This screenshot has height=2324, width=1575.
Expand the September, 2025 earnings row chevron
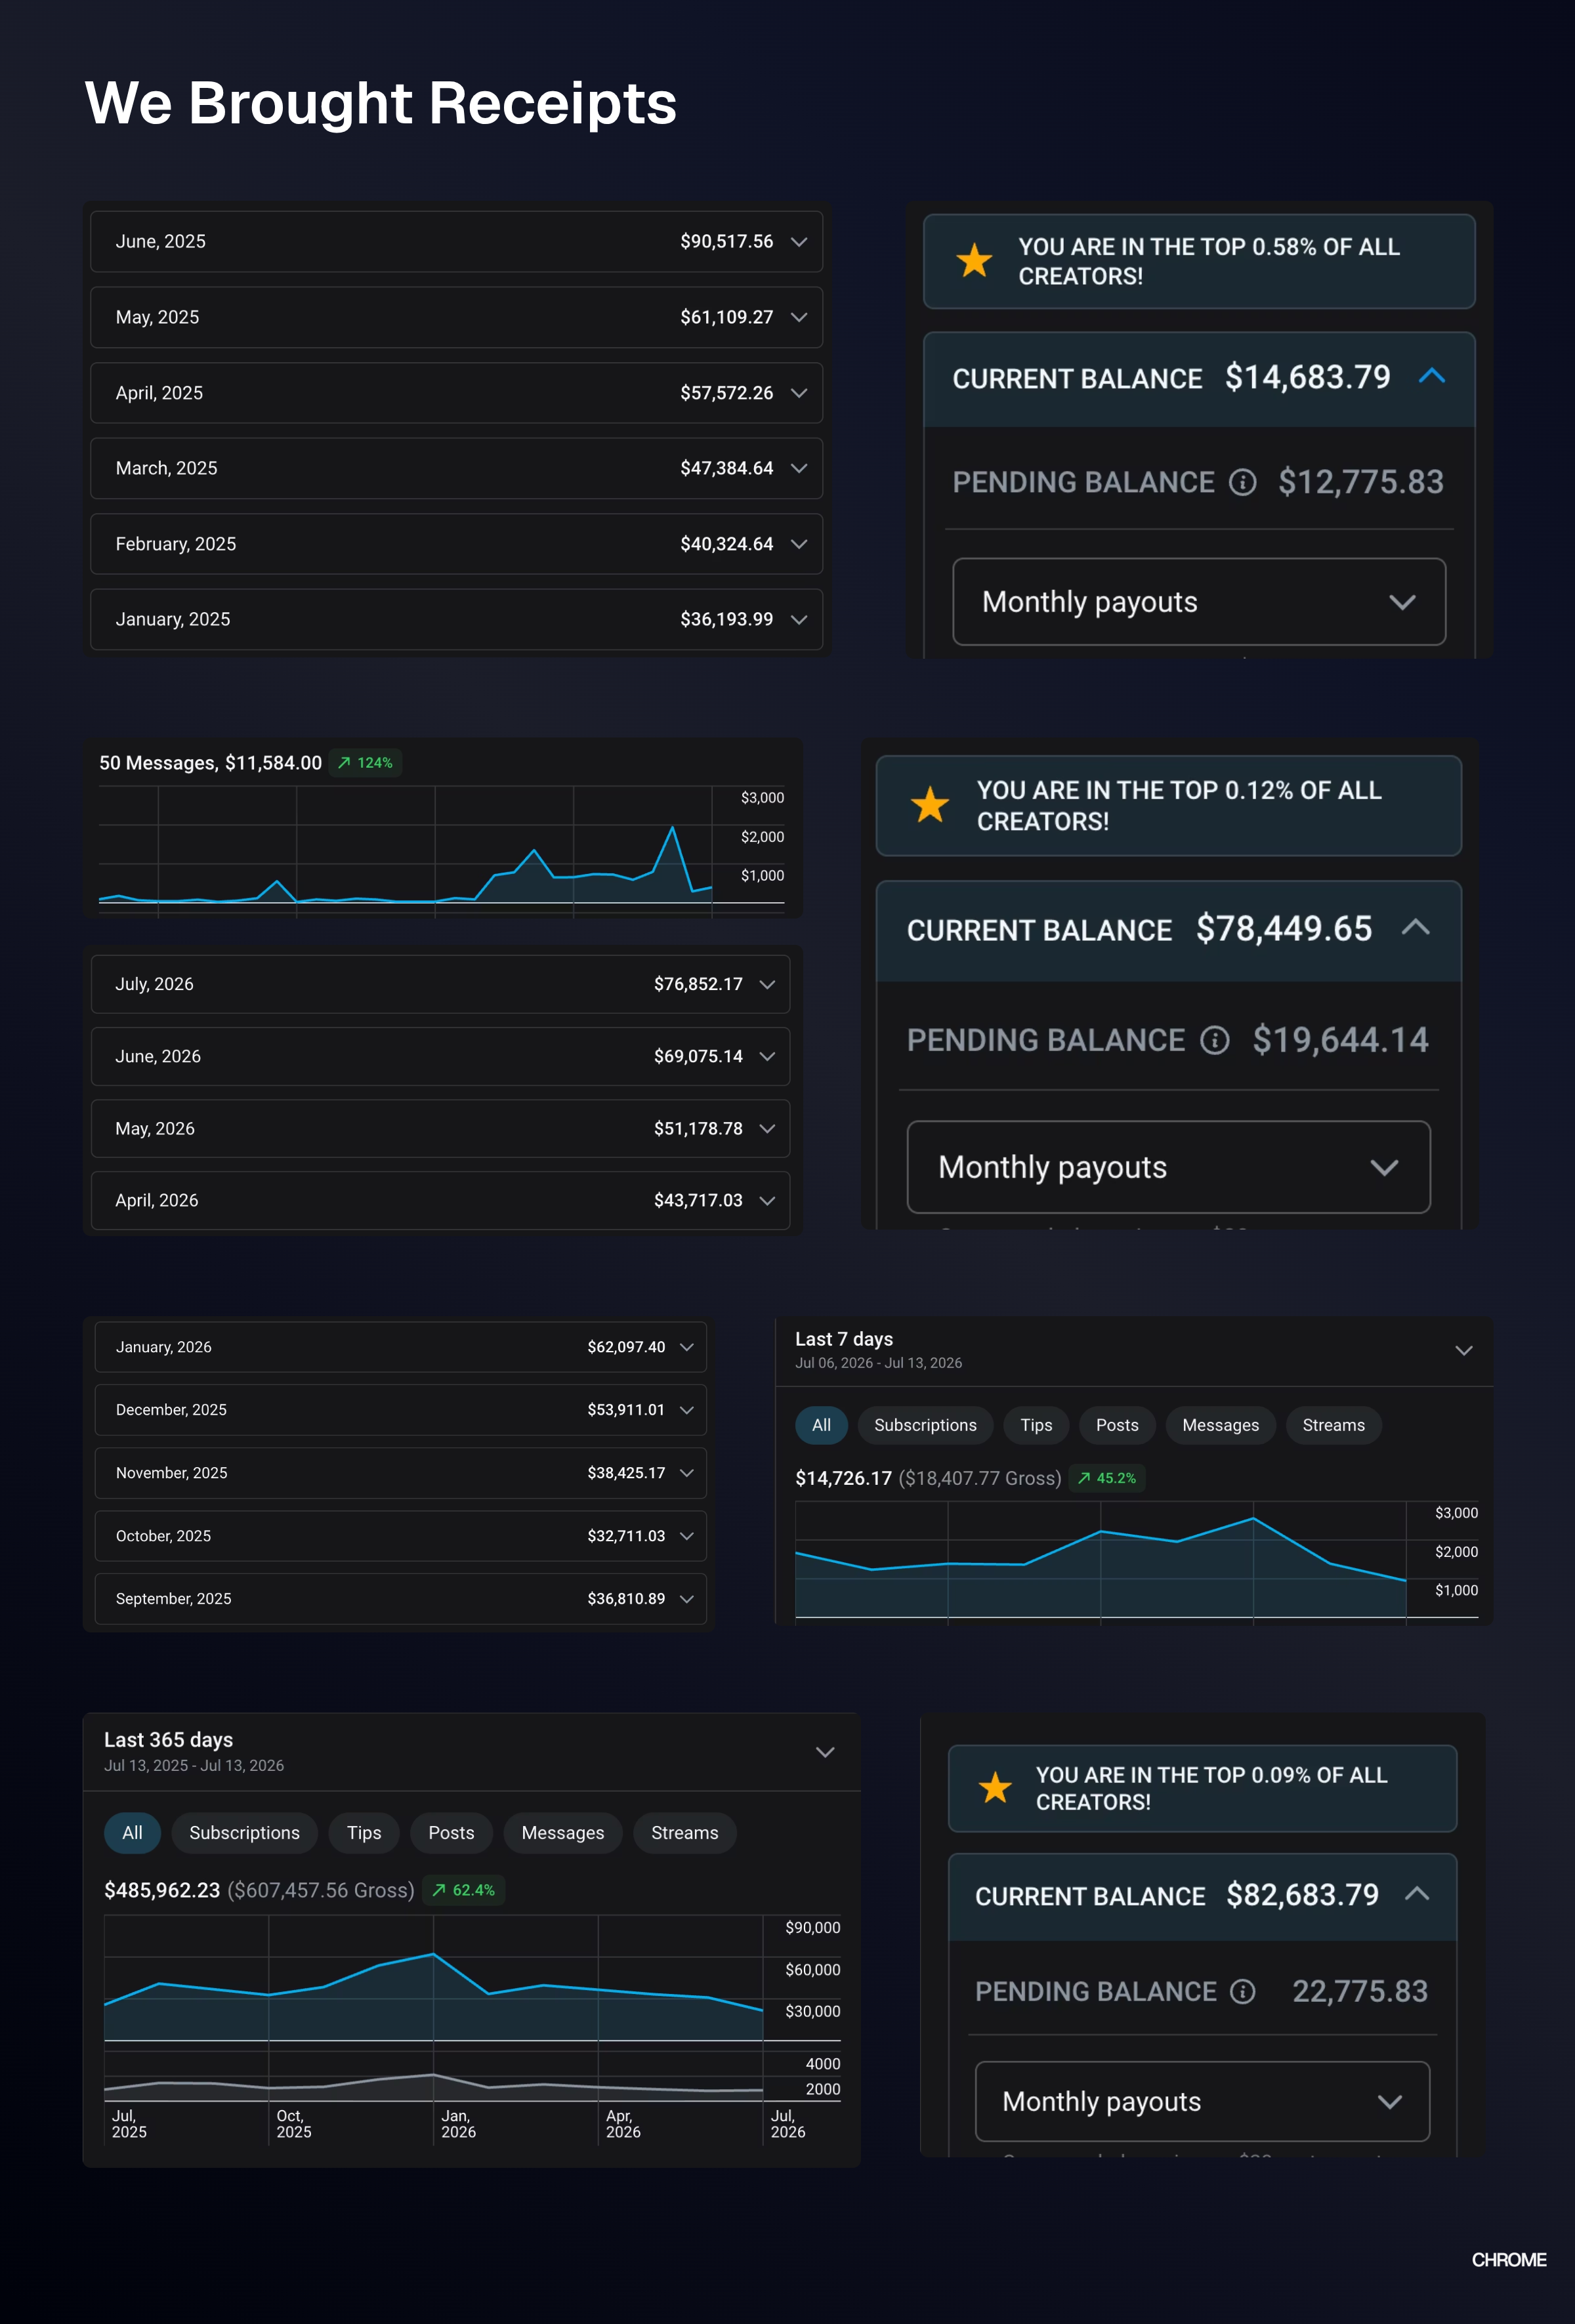687,1599
